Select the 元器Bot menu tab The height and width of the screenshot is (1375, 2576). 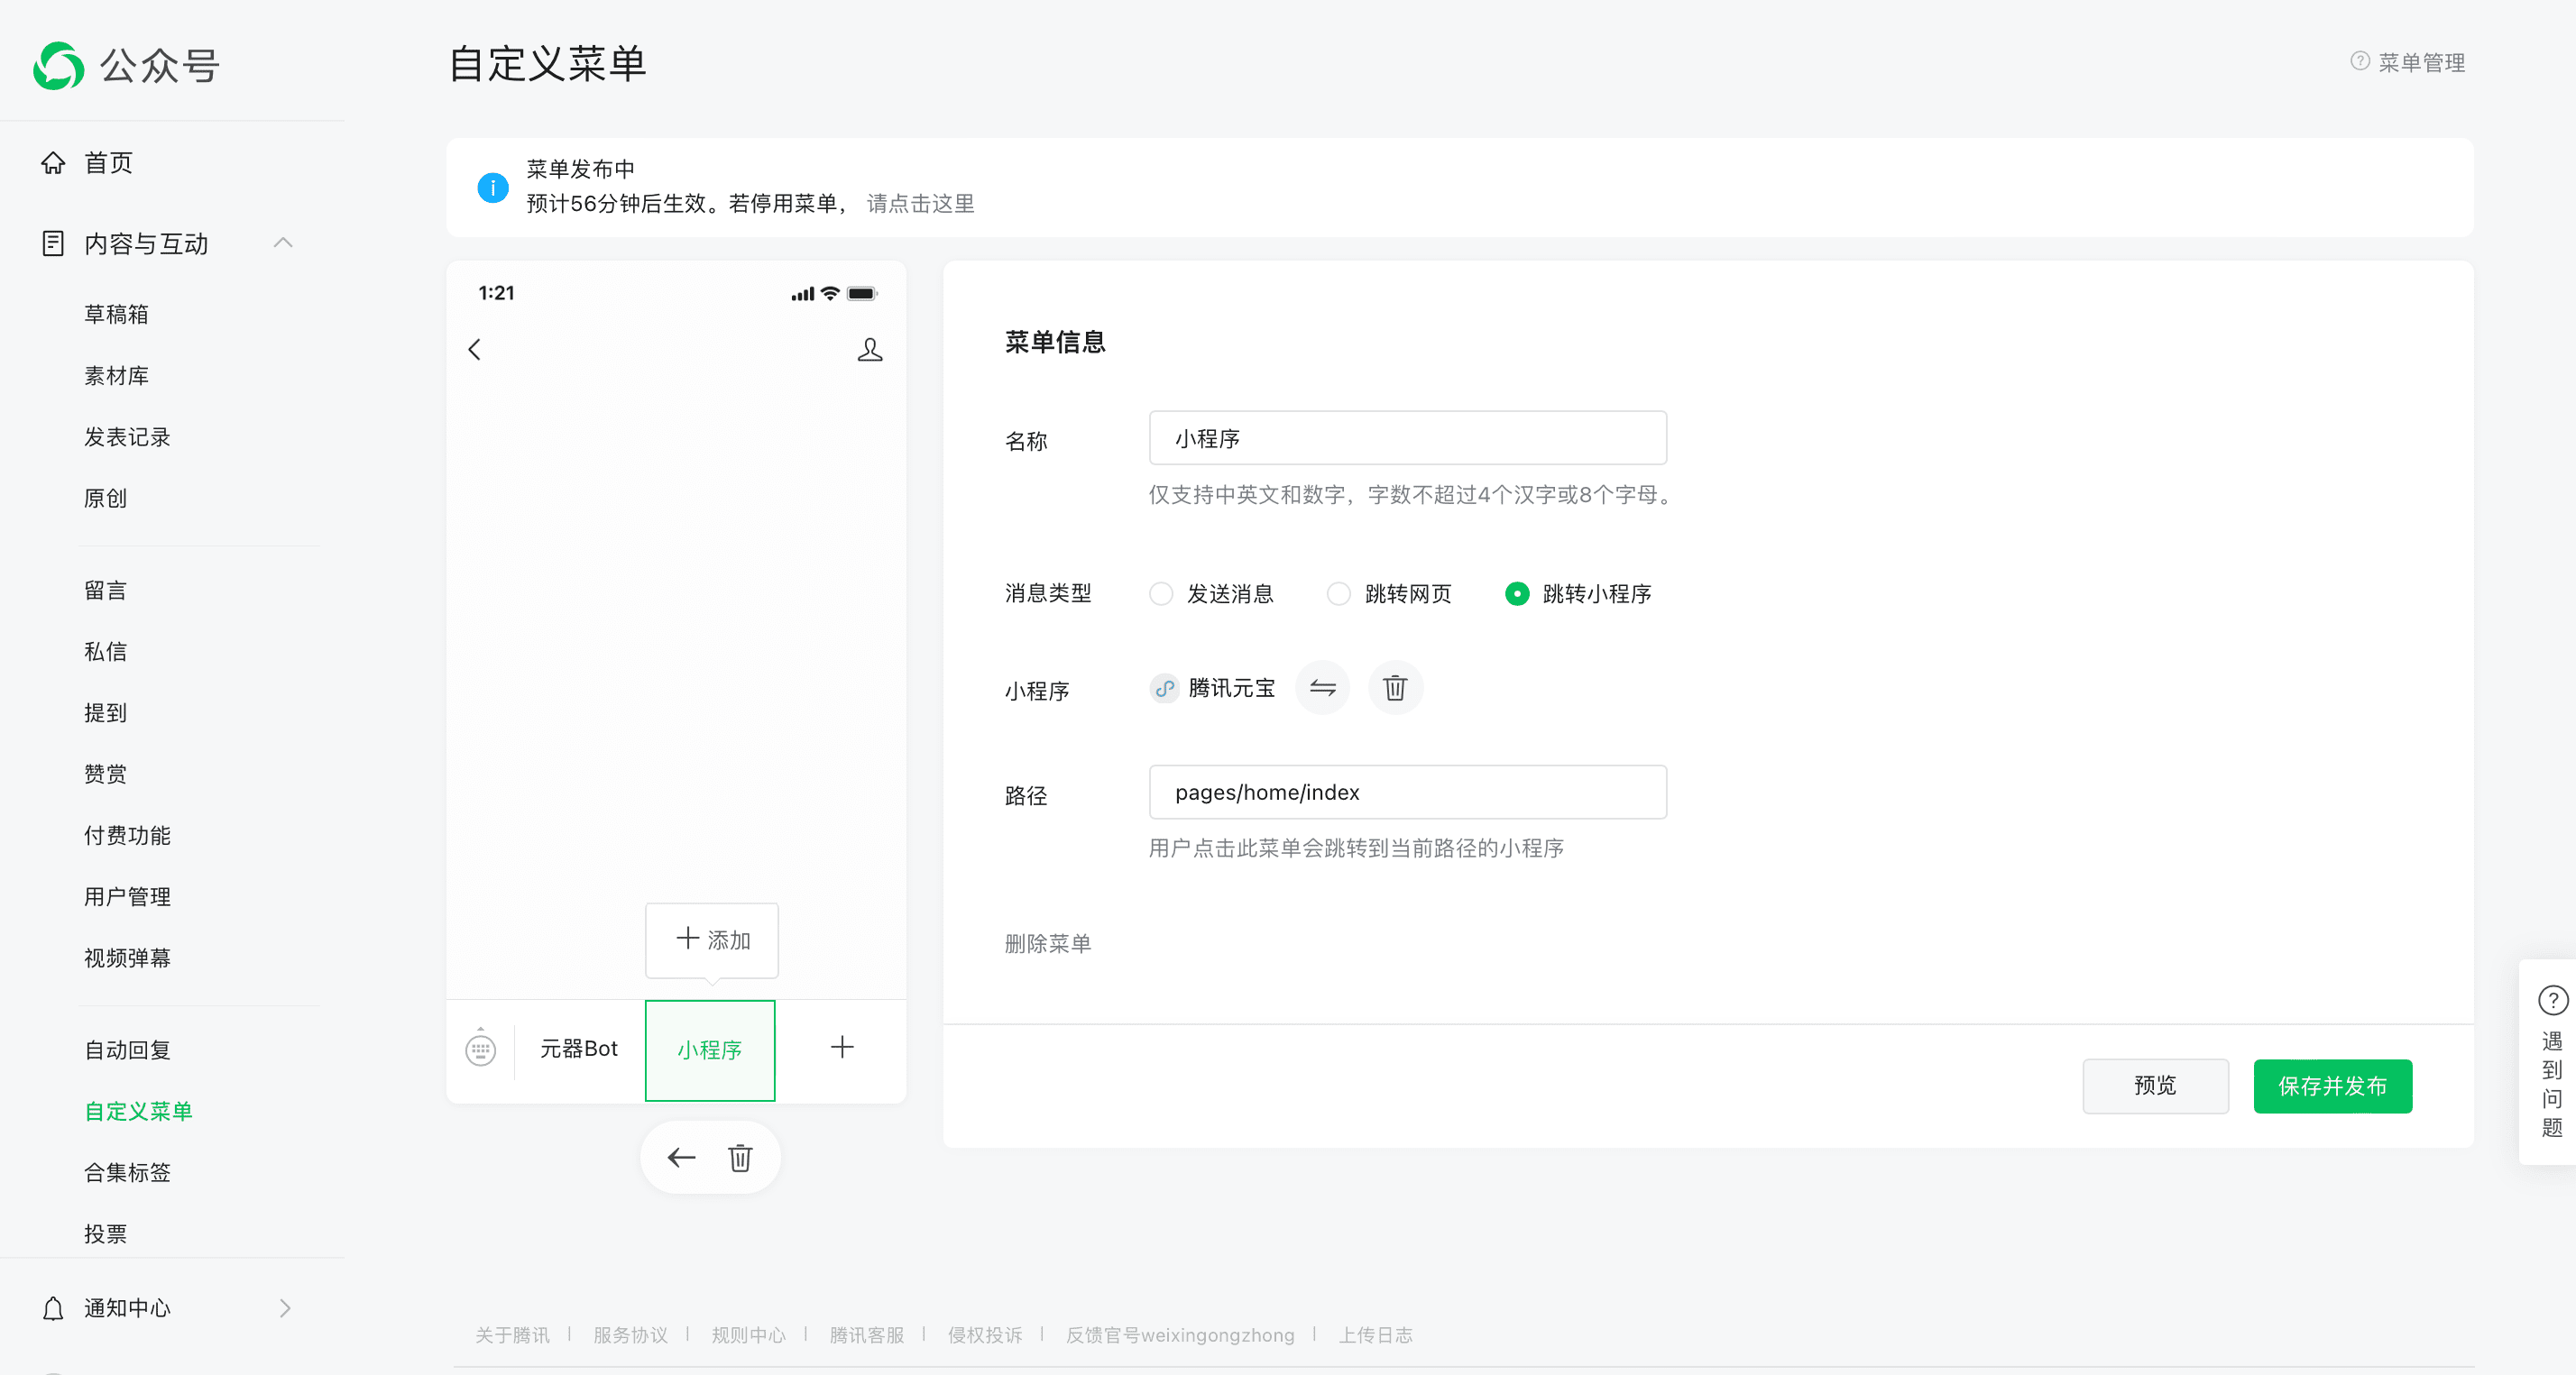[579, 1048]
